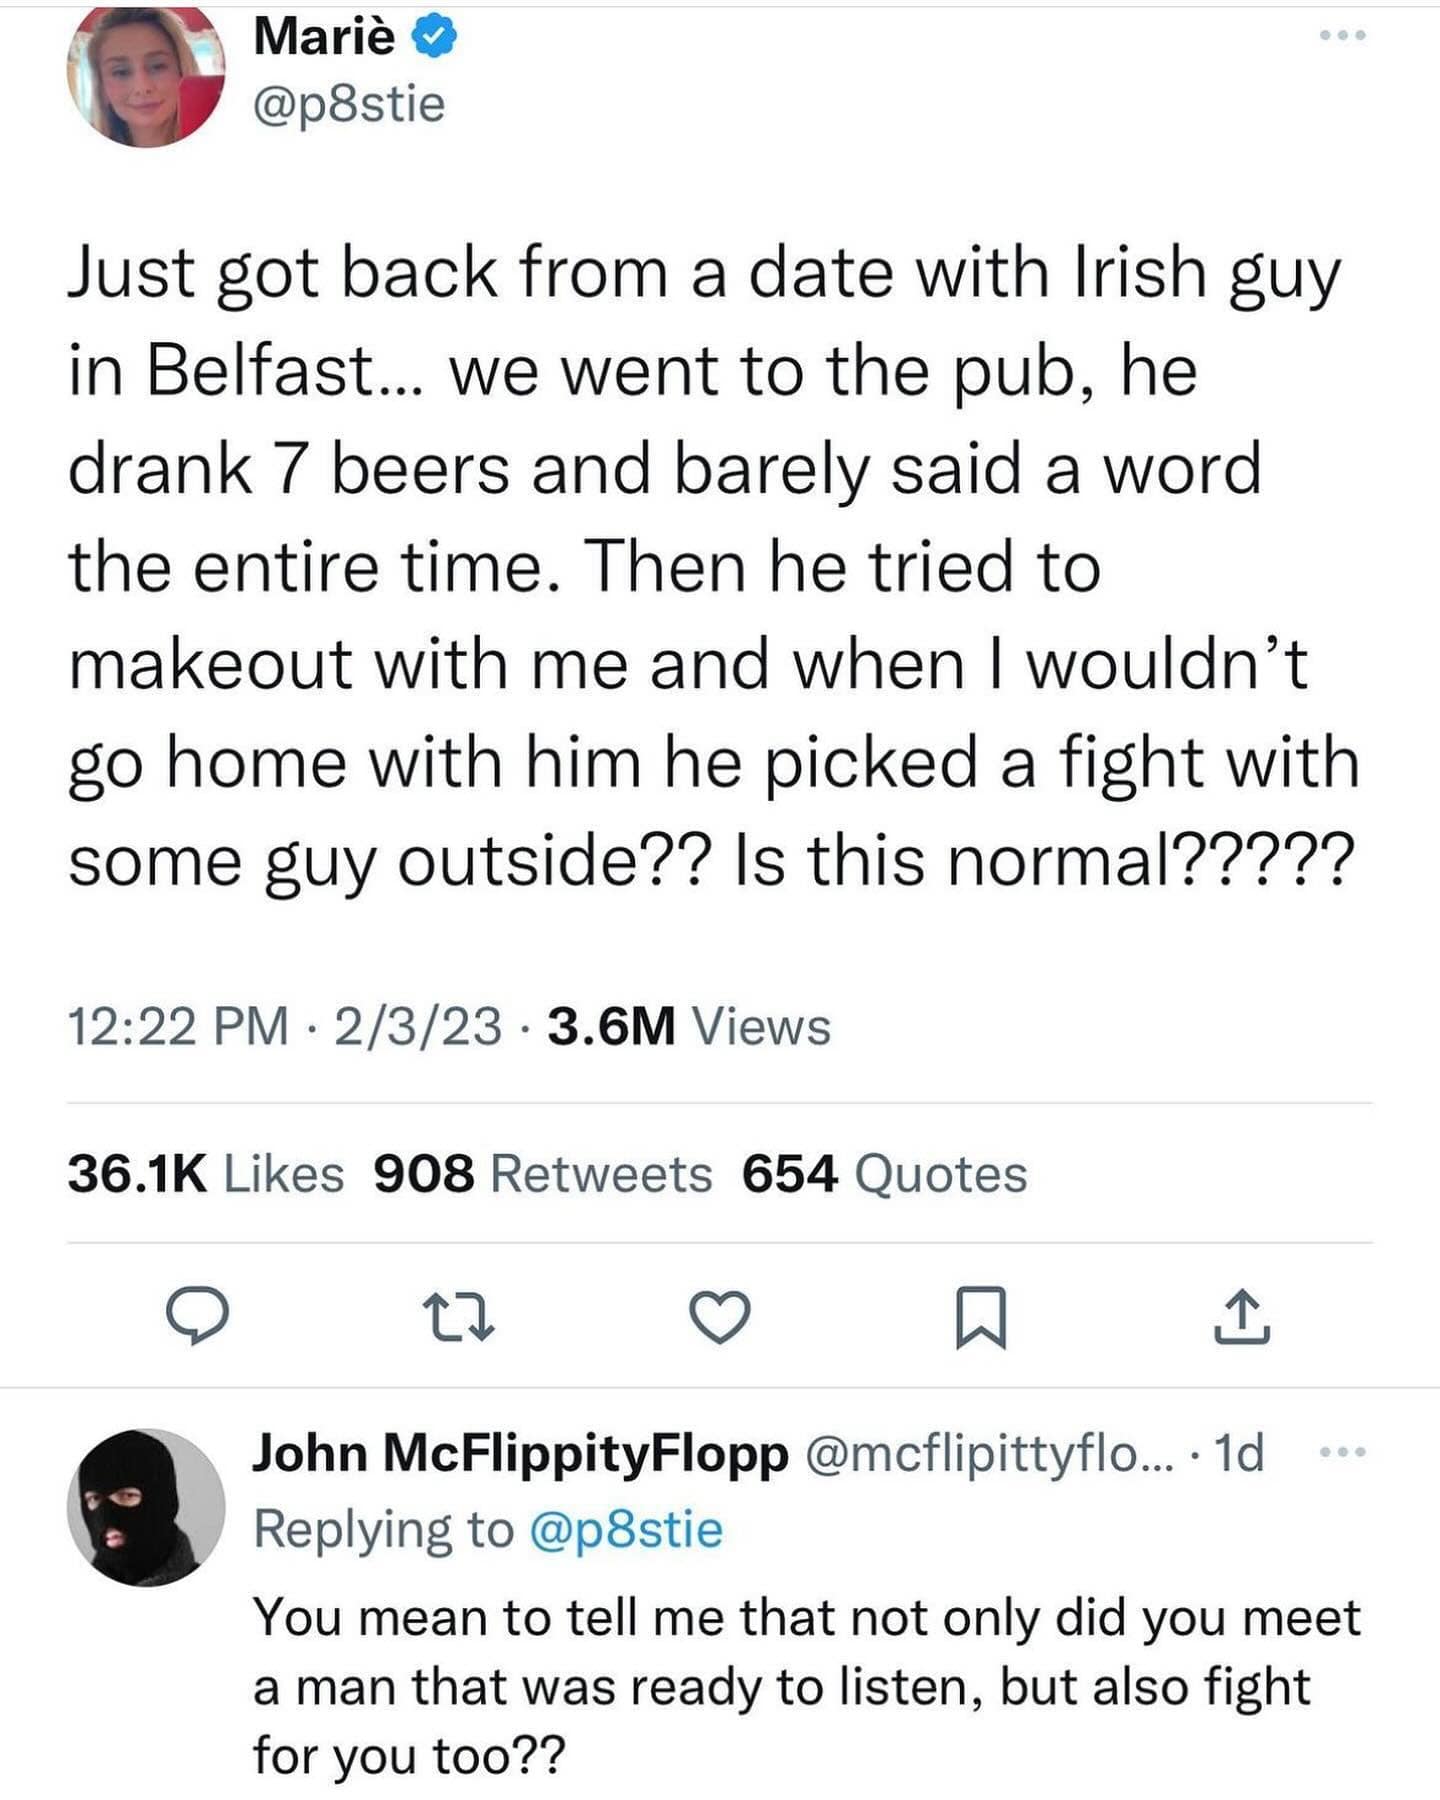This screenshot has width=1440, height=1800.
Task: Click the Mariè display name
Action: [325, 37]
